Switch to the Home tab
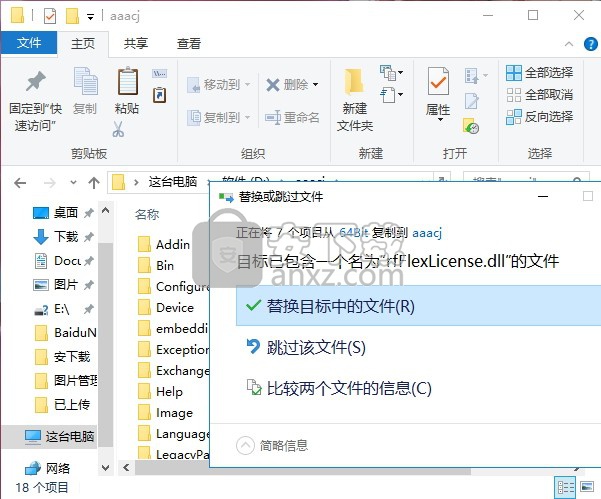 pyautogui.click(x=83, y=43)
